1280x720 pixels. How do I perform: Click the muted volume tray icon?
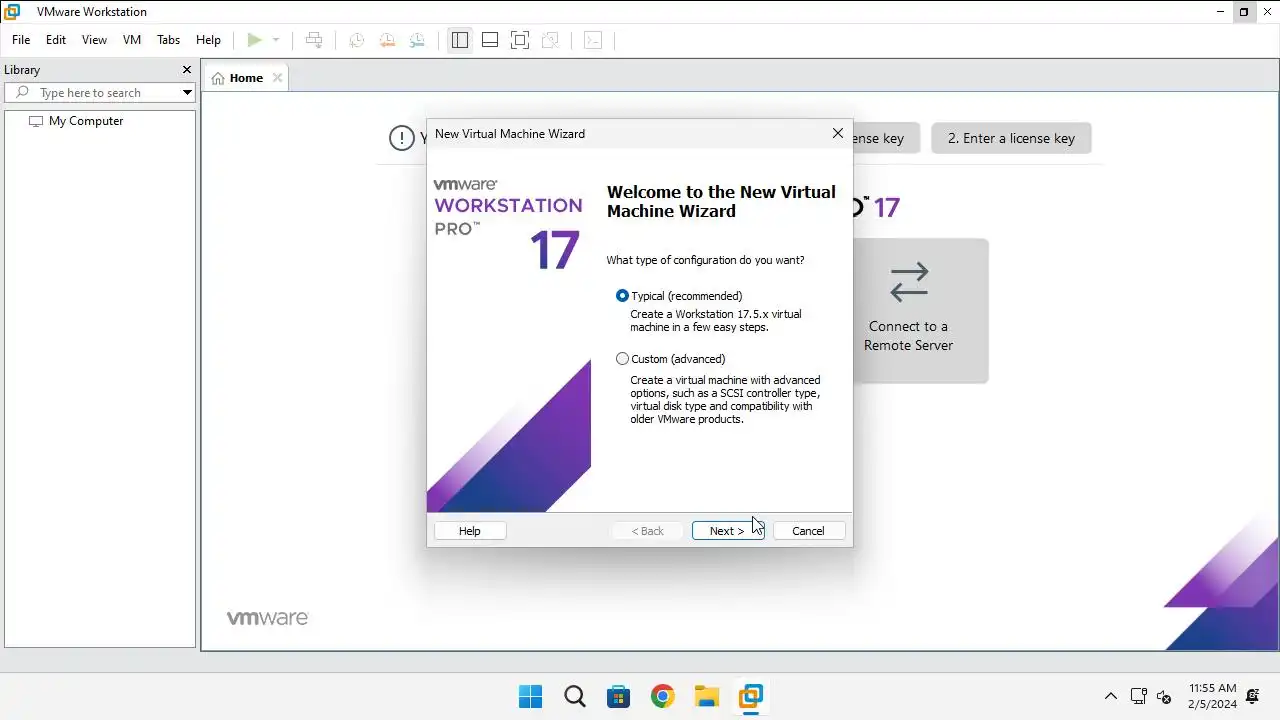coord(1163,697)
